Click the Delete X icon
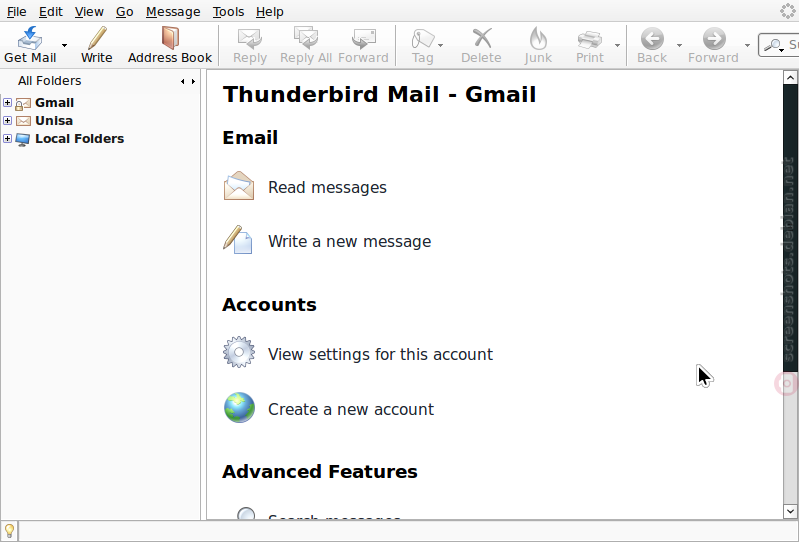 coord(482,38)
